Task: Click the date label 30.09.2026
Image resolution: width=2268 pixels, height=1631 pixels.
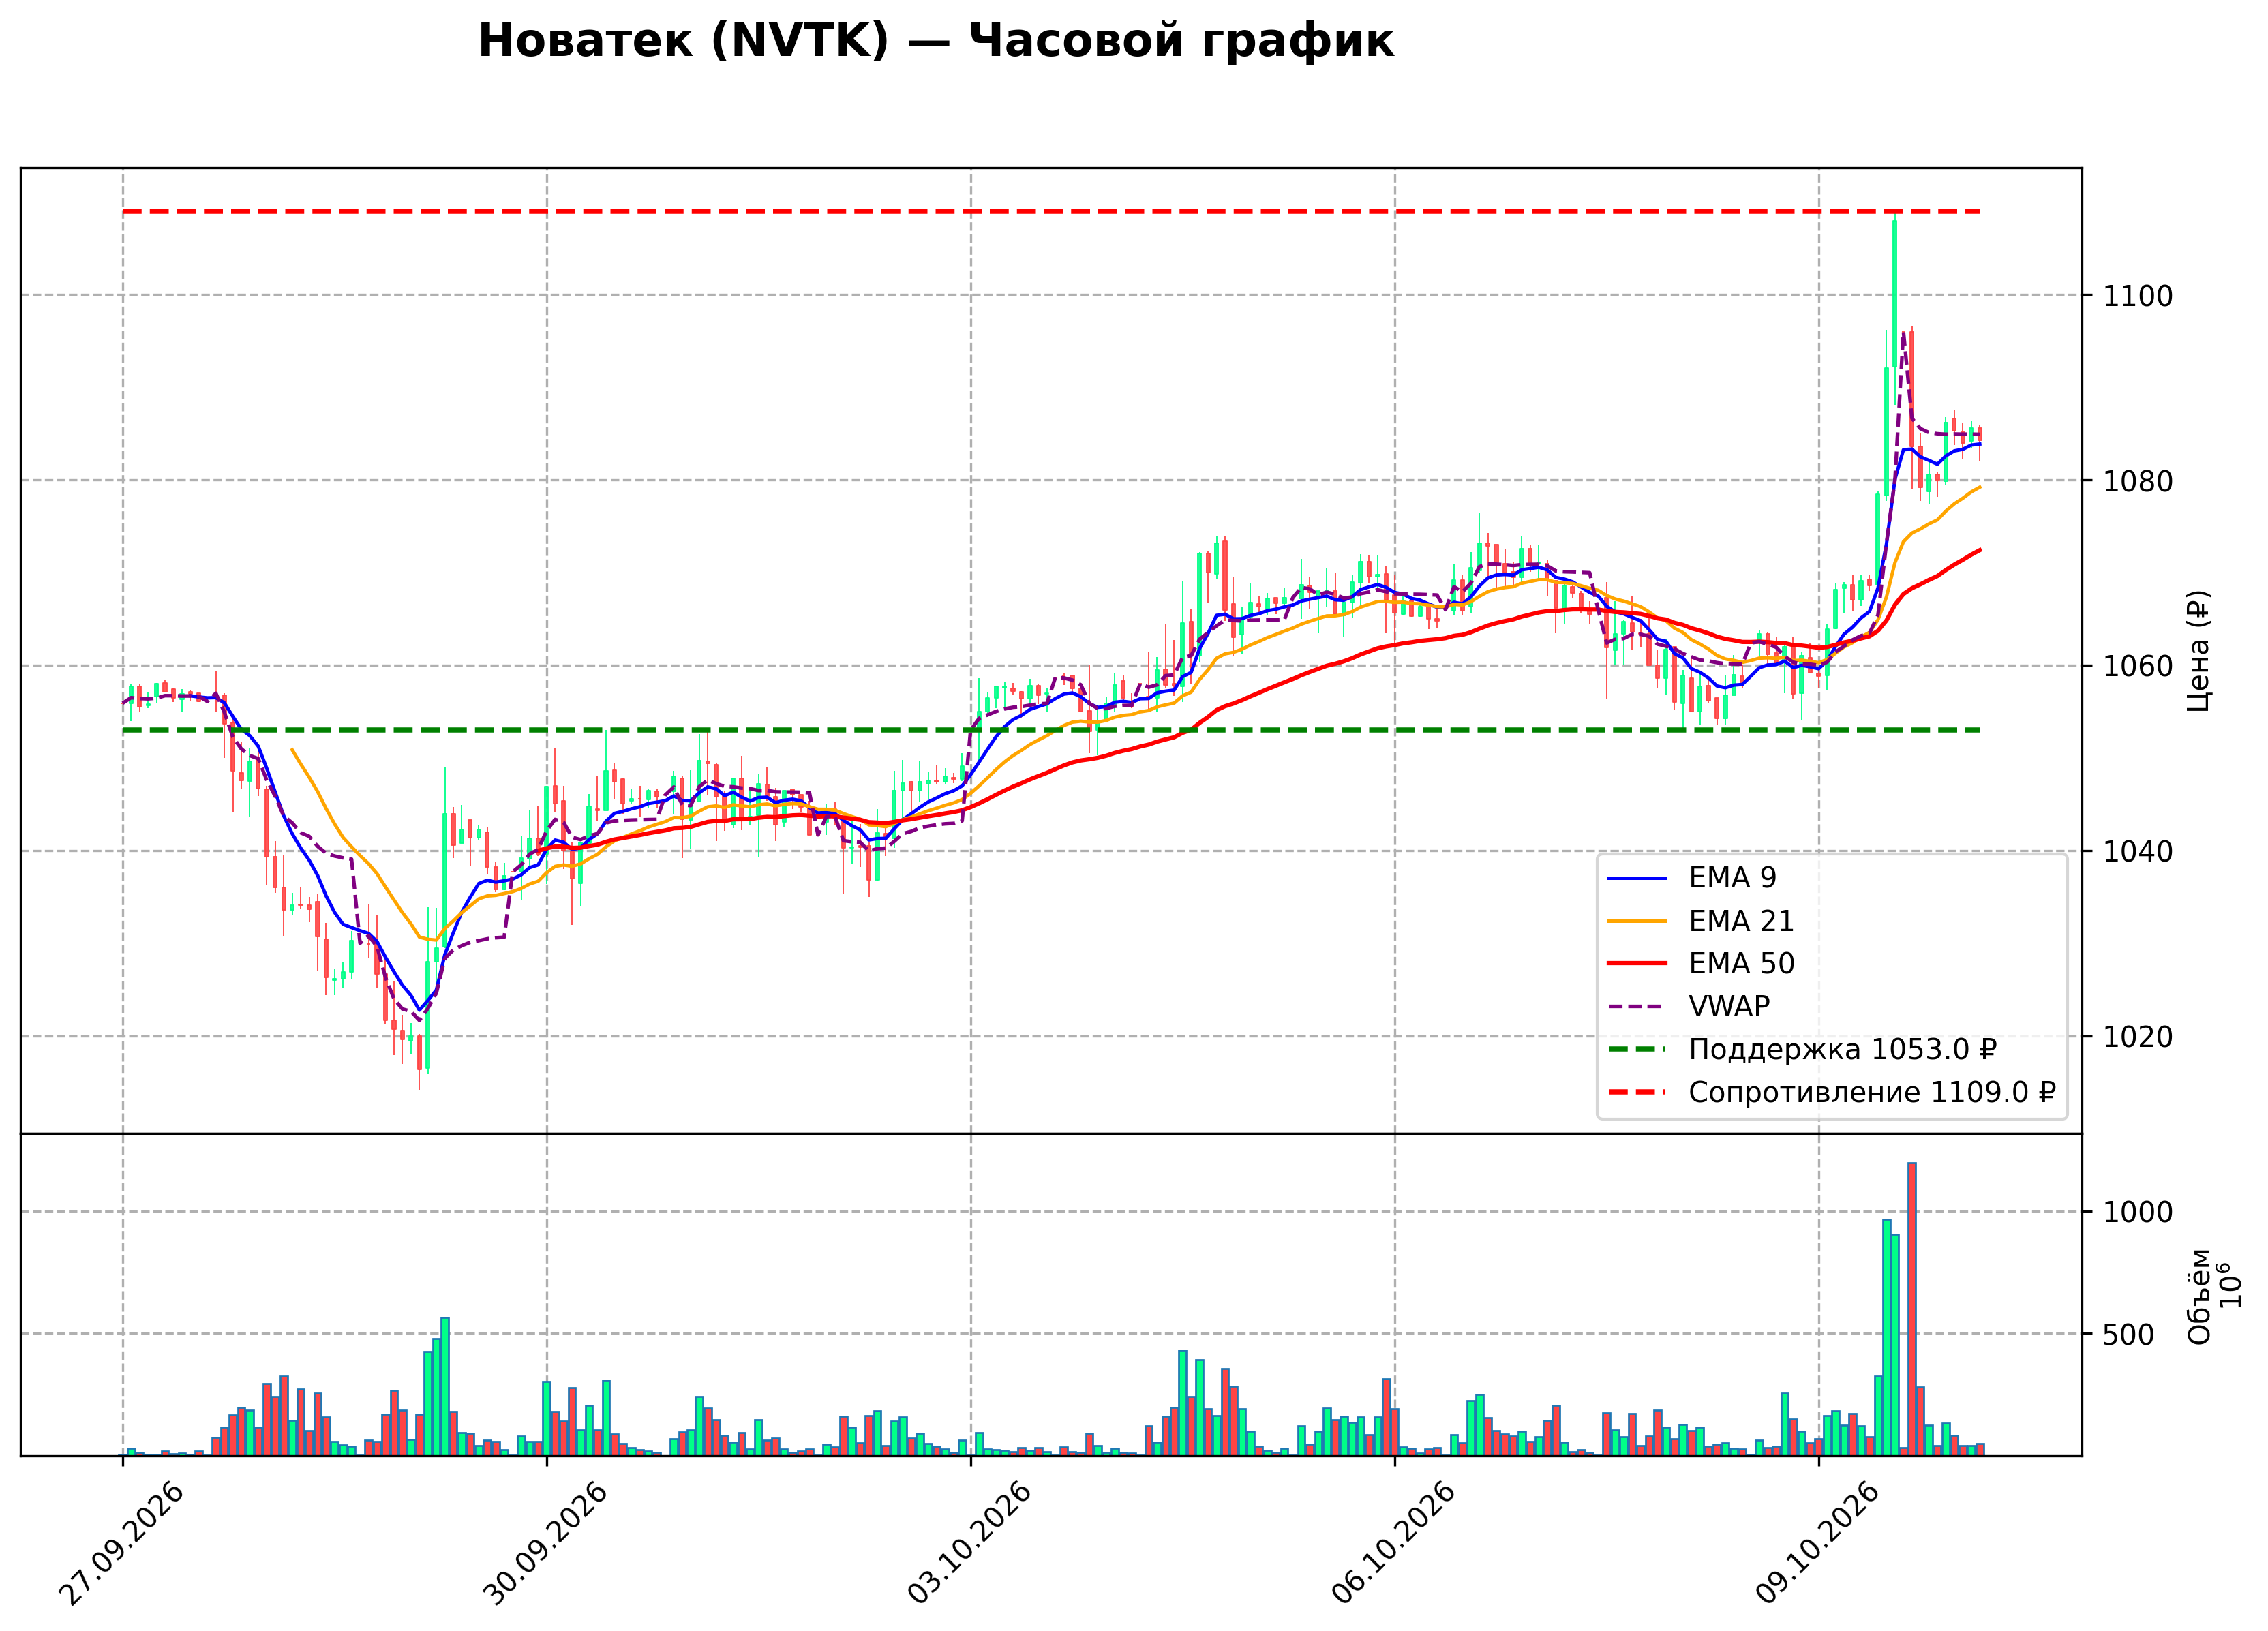Action: [x=545, y=1543]
